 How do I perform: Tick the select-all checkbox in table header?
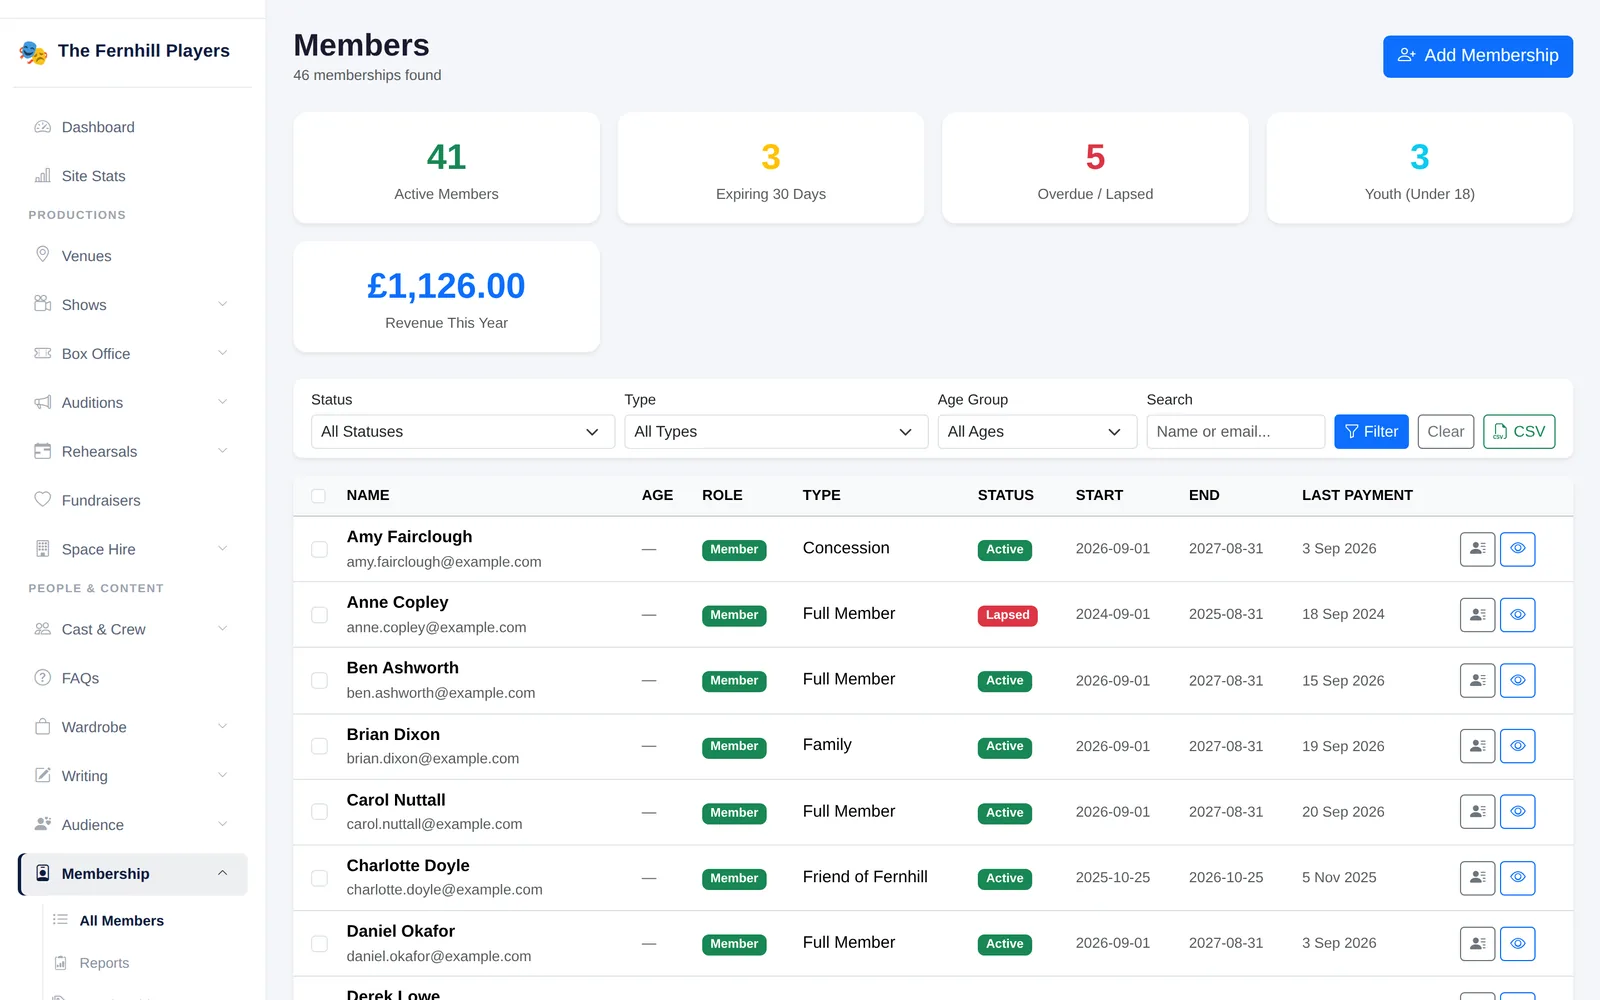point(319,496)
